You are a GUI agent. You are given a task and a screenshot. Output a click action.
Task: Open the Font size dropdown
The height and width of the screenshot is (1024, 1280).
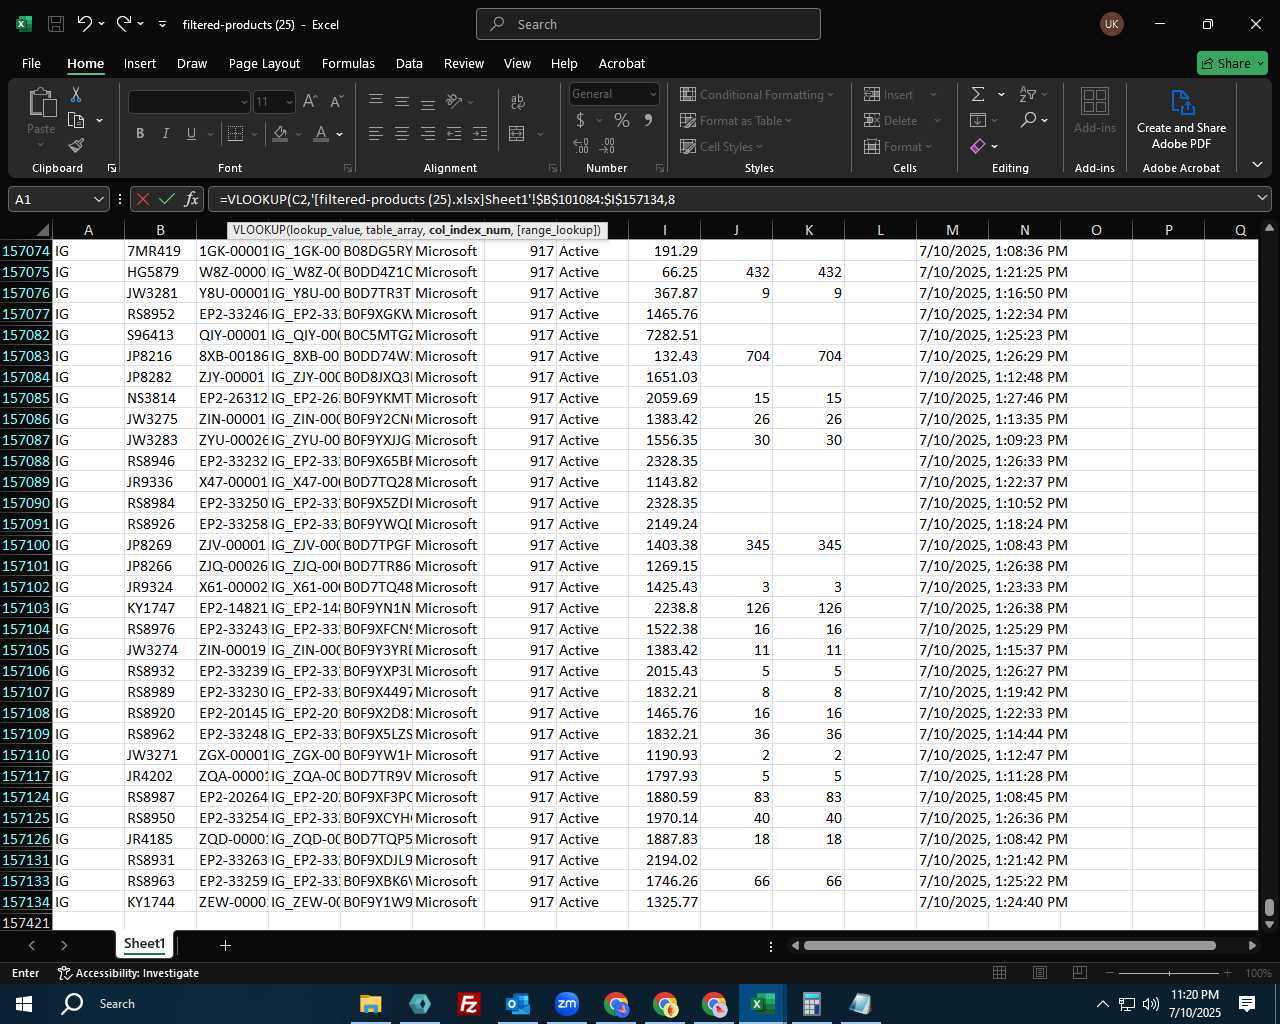click(289, 102)
